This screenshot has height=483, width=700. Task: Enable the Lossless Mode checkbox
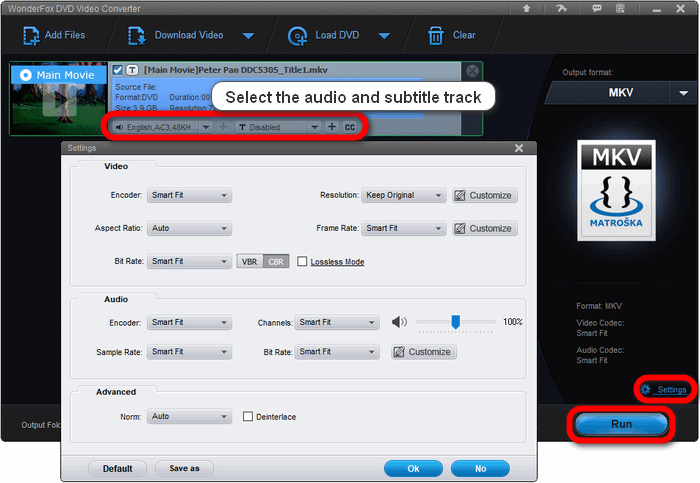point(302,262)
